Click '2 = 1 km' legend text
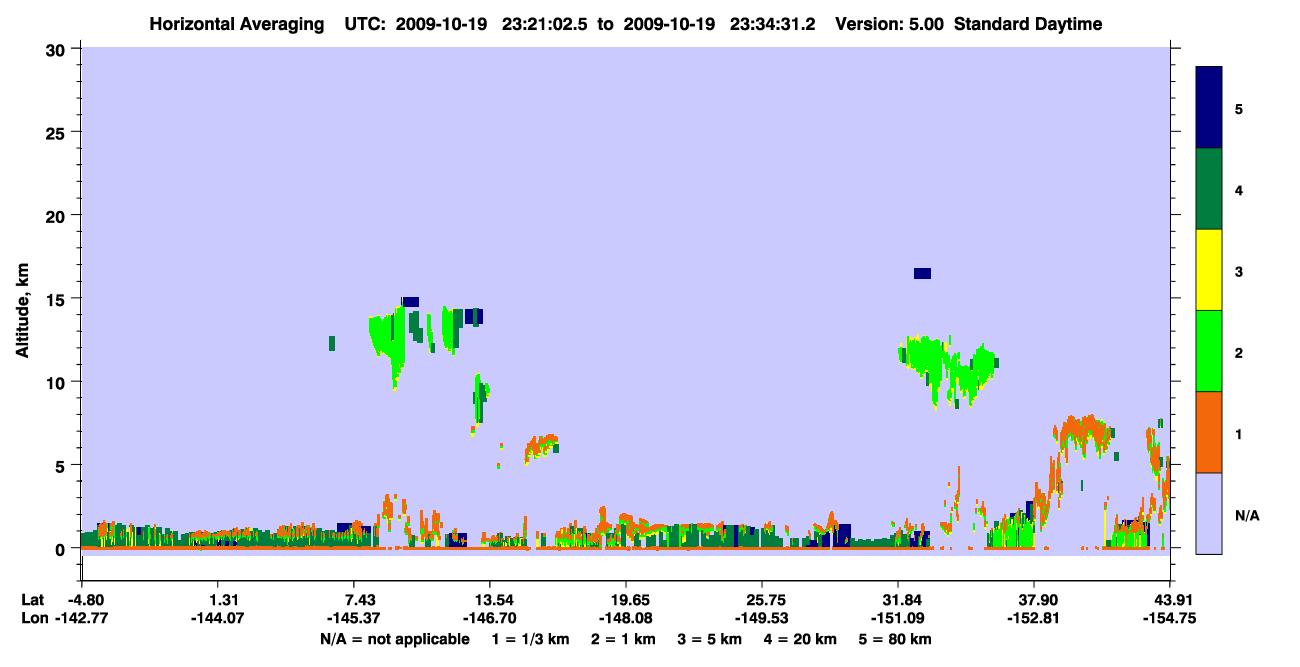This screenshot has height=667, width=1300. point(622,639)
